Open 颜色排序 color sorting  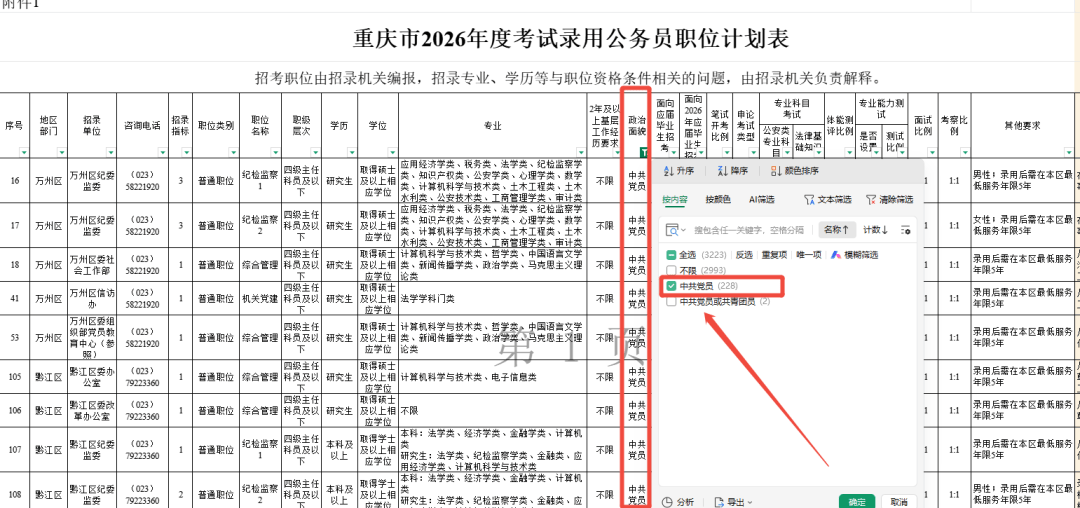pyautogui.click(x=795, y=171)
